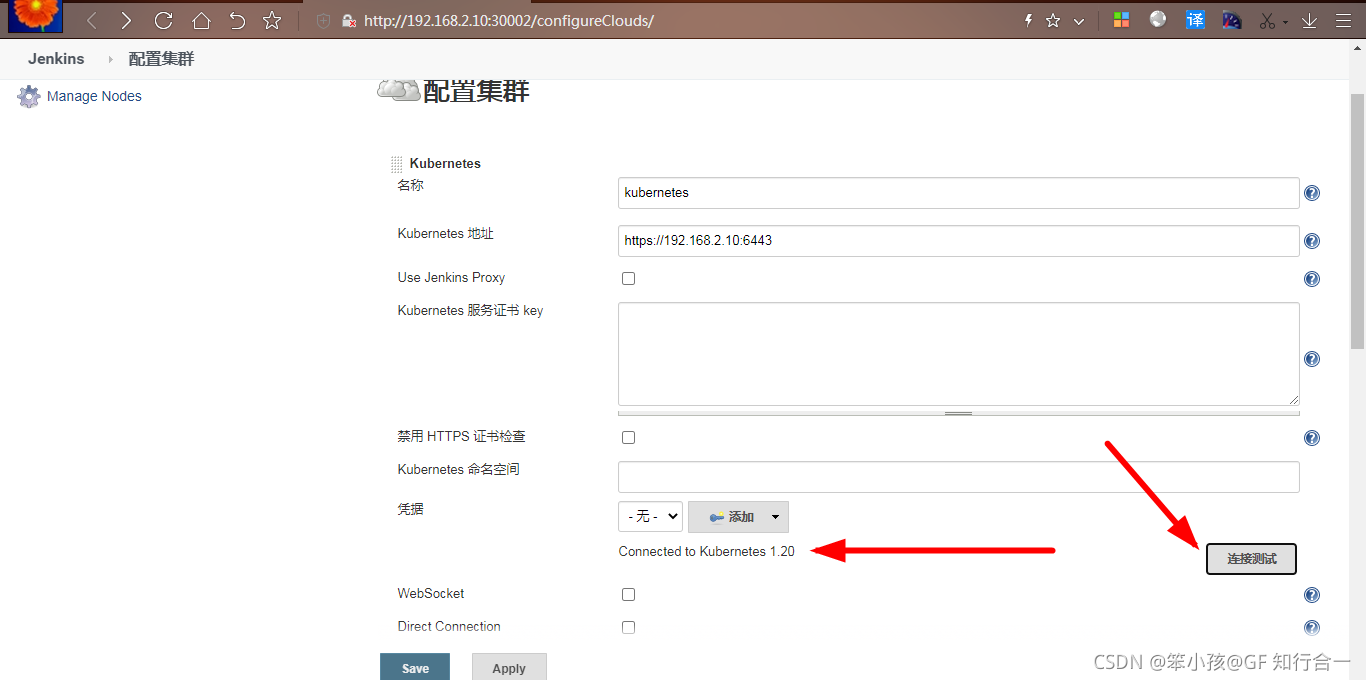This screenshot has height=680, width=1366.
Task: Open help for Use Jenkins Proxy
Action: [x=1312, y=279]
